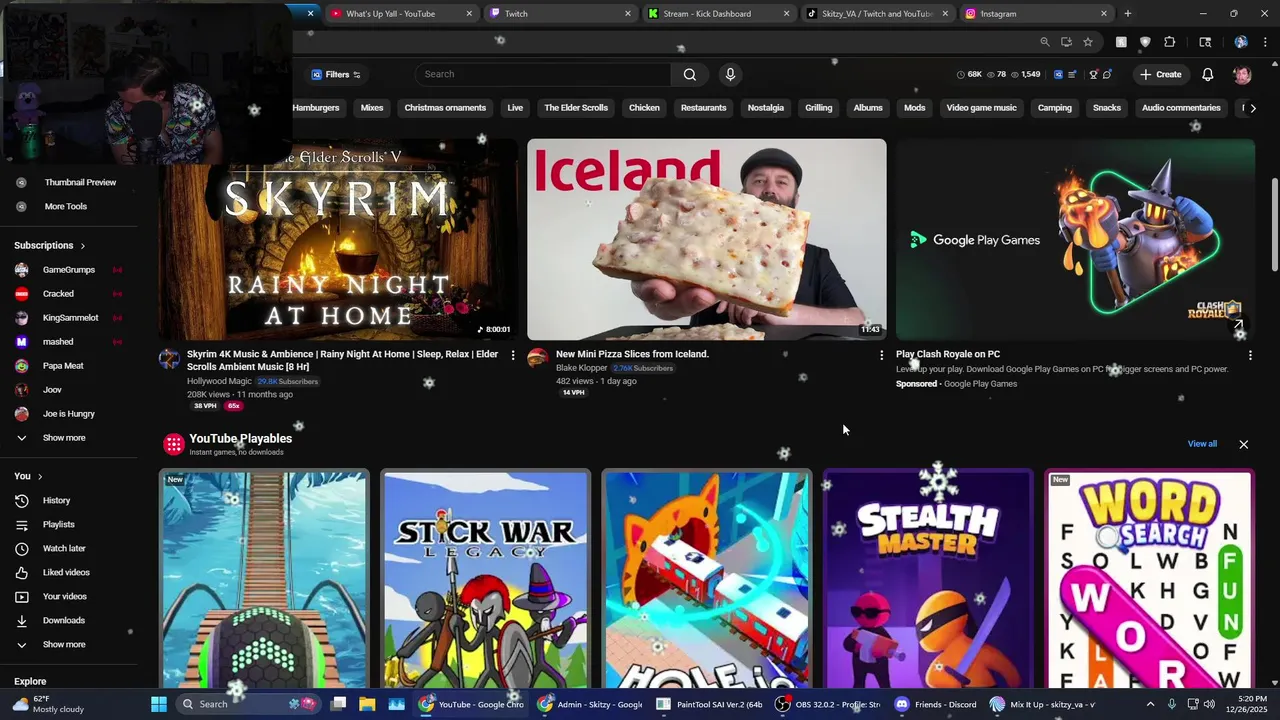The image size is (1280, 720).
Task: Open the Chrome extensions puzzle icon
Action: (x=1170, y=42)
